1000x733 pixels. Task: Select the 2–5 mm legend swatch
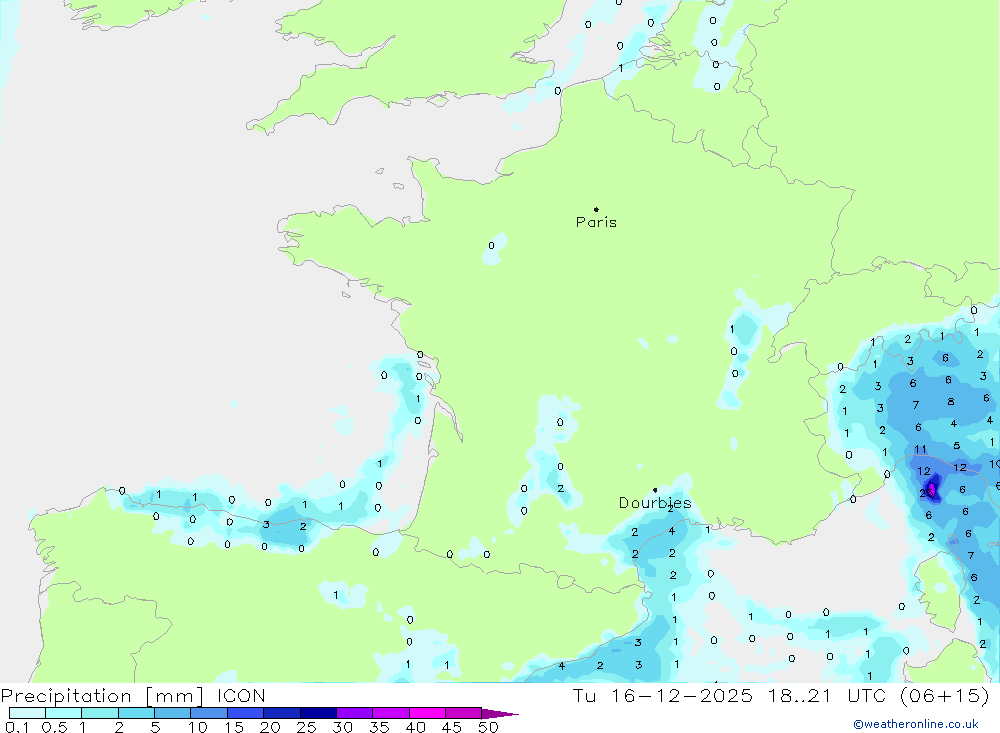(x=136, y=713)
